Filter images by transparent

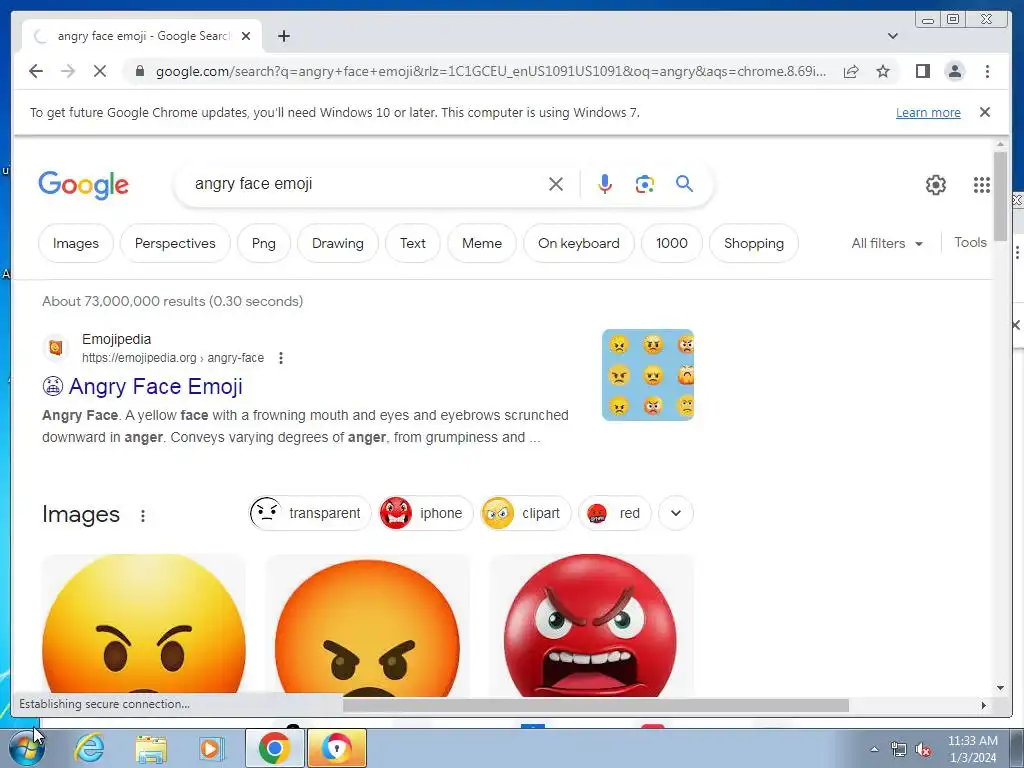click(310, 513)
